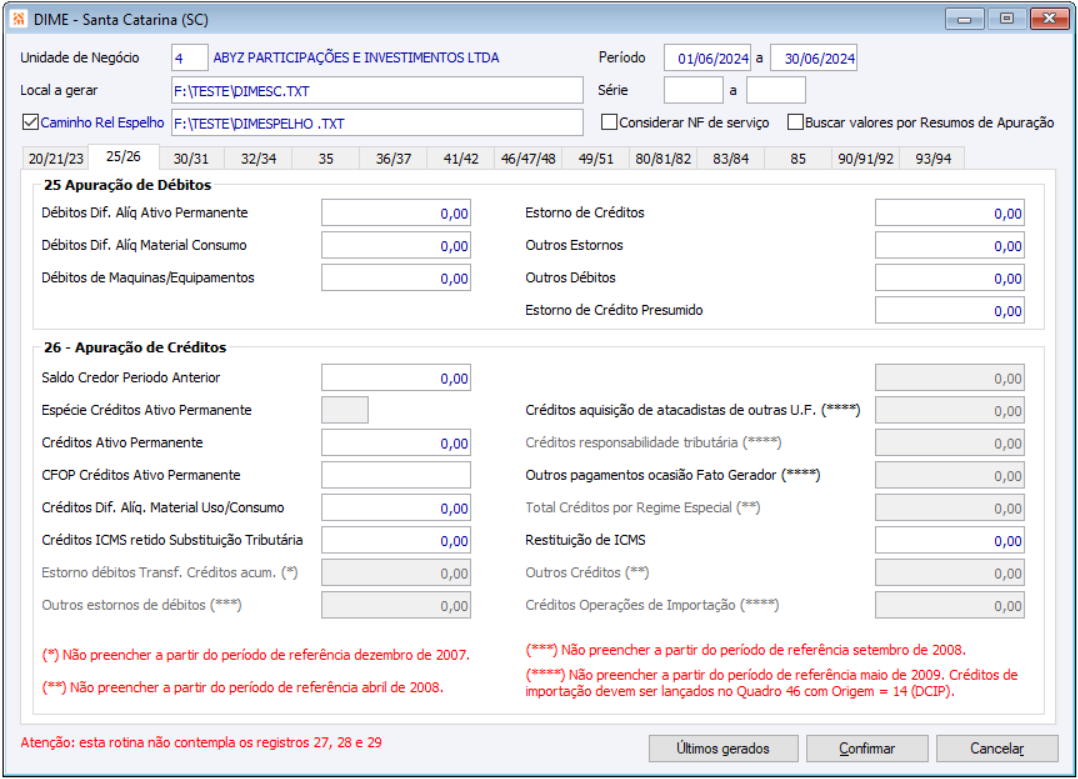Open the 30/31 tab
This screenshot has height=779, width=1078.
pyautogui.click(x=191, y=159)
